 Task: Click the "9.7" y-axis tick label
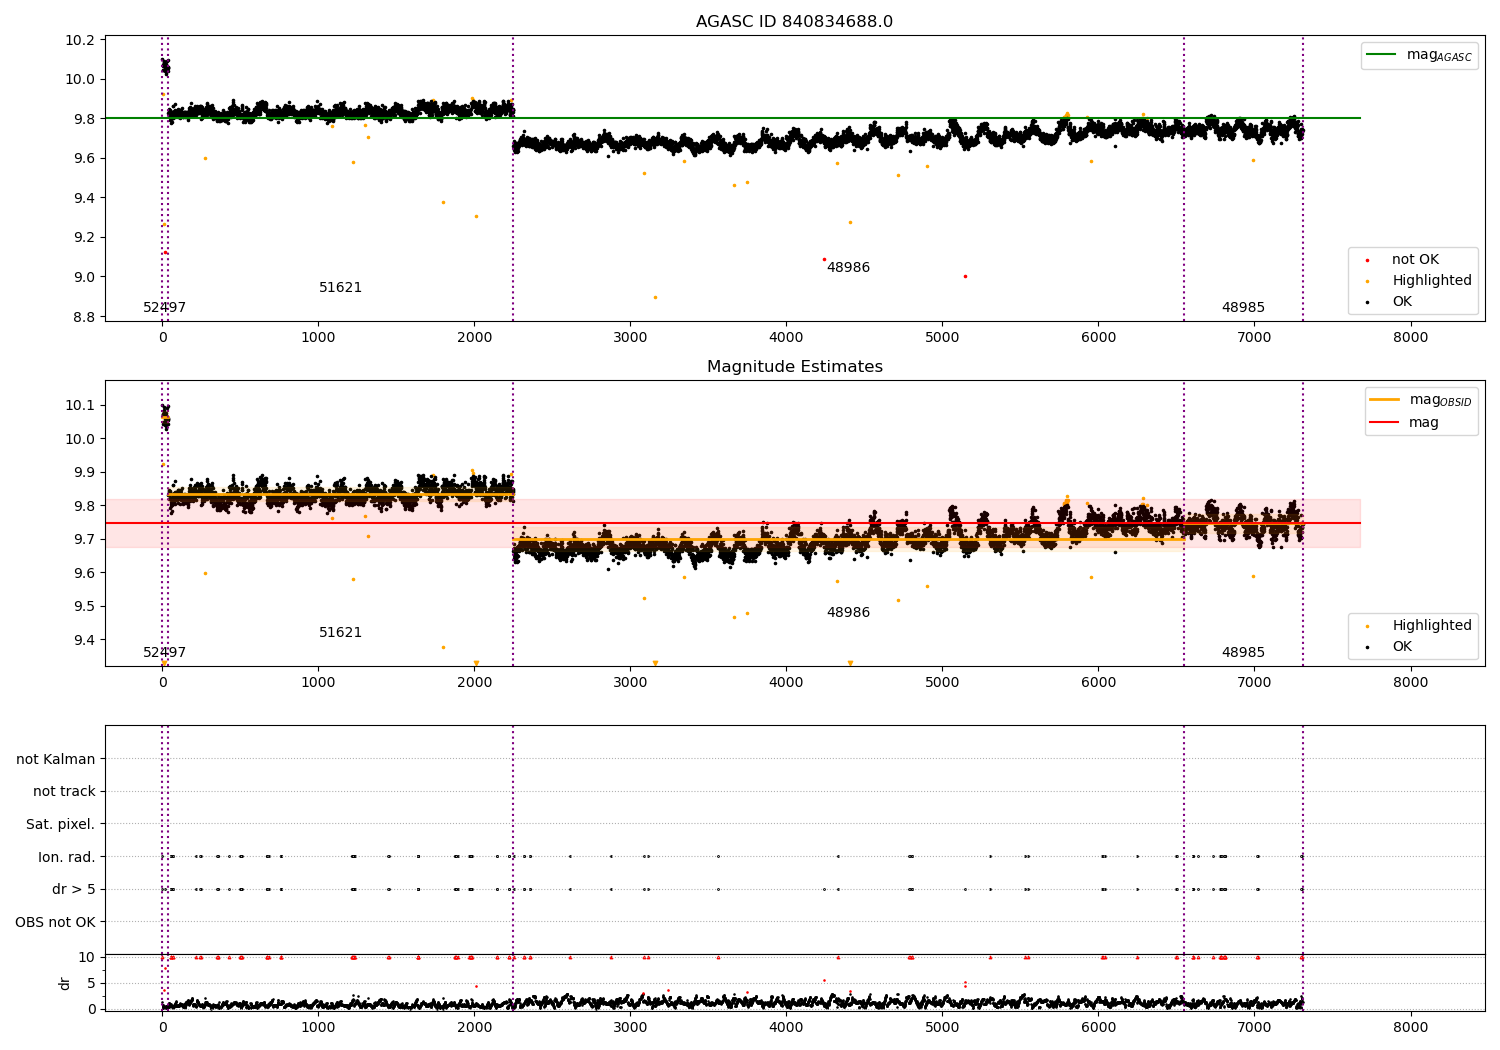pos(84,540)
